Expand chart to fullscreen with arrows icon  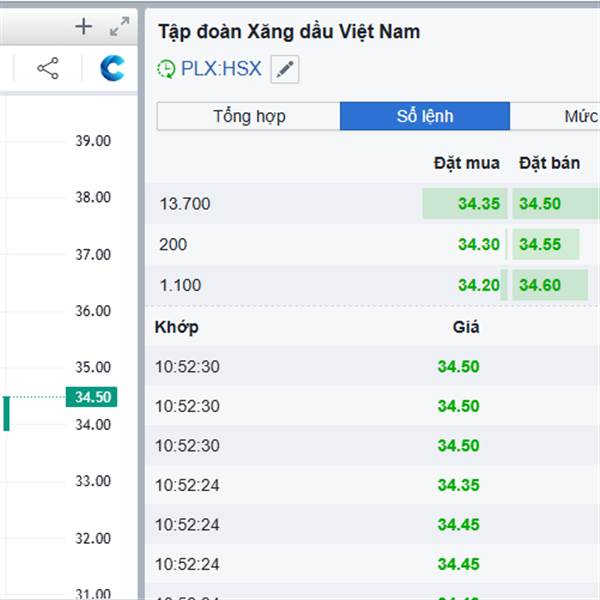coord(119,27)
